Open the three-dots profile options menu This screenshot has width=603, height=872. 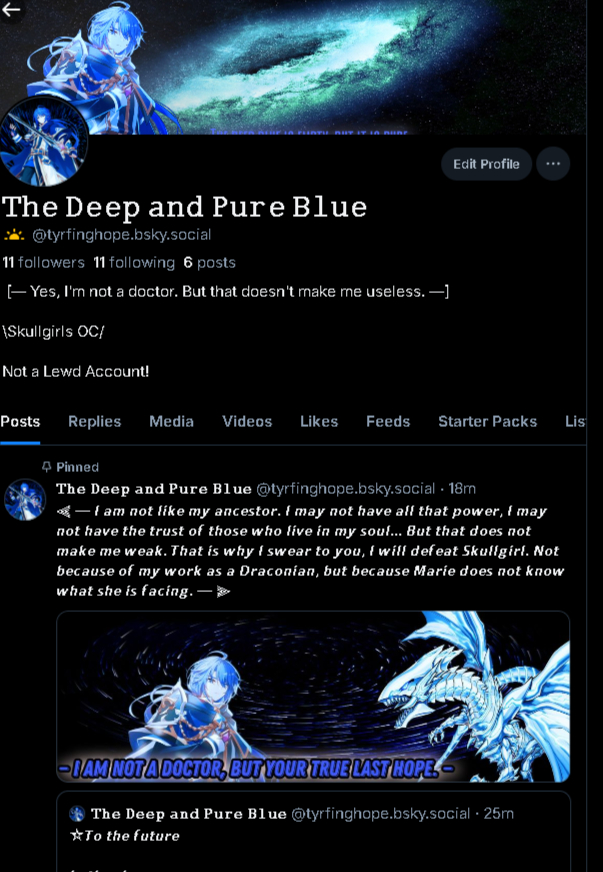553,164
